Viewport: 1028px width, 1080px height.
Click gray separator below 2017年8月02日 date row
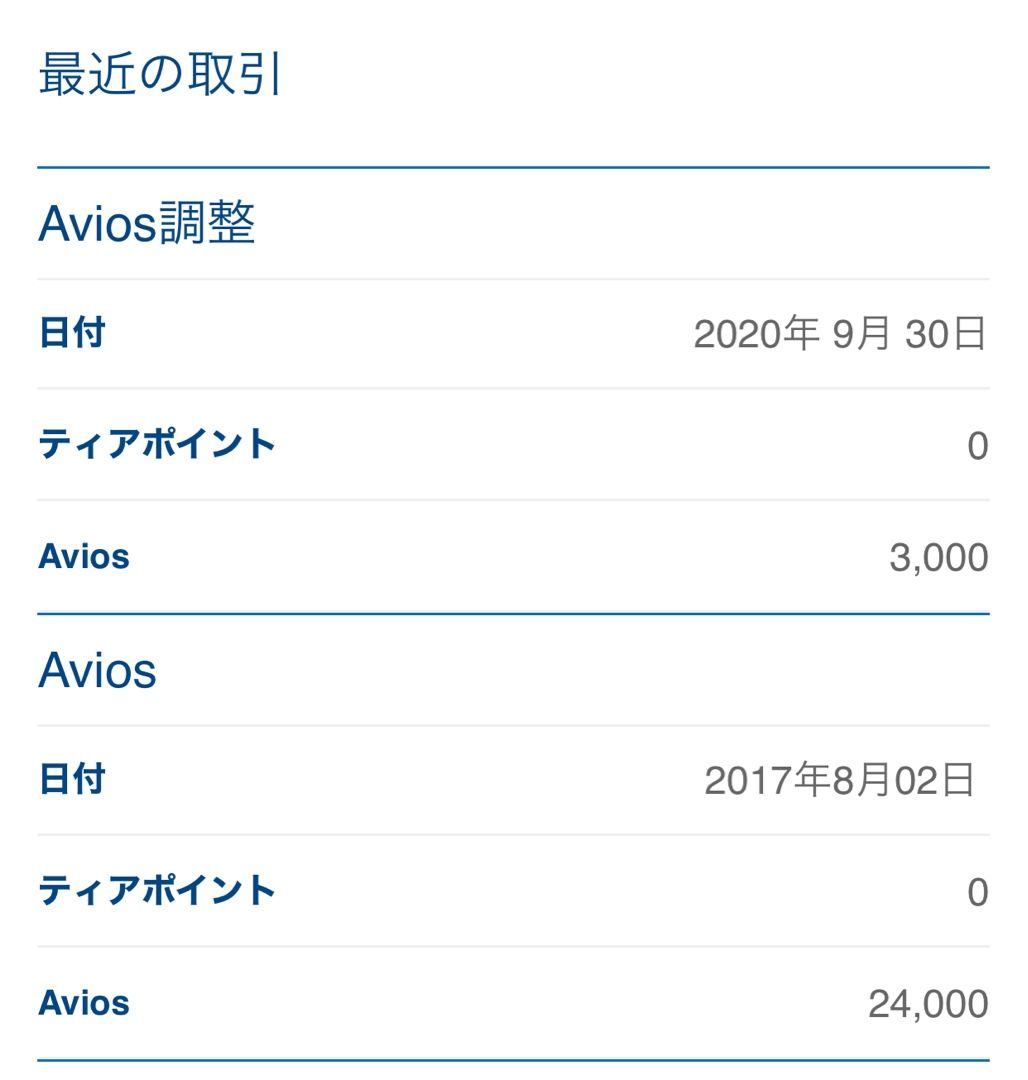pyautogui.click(x=513, y=835)
